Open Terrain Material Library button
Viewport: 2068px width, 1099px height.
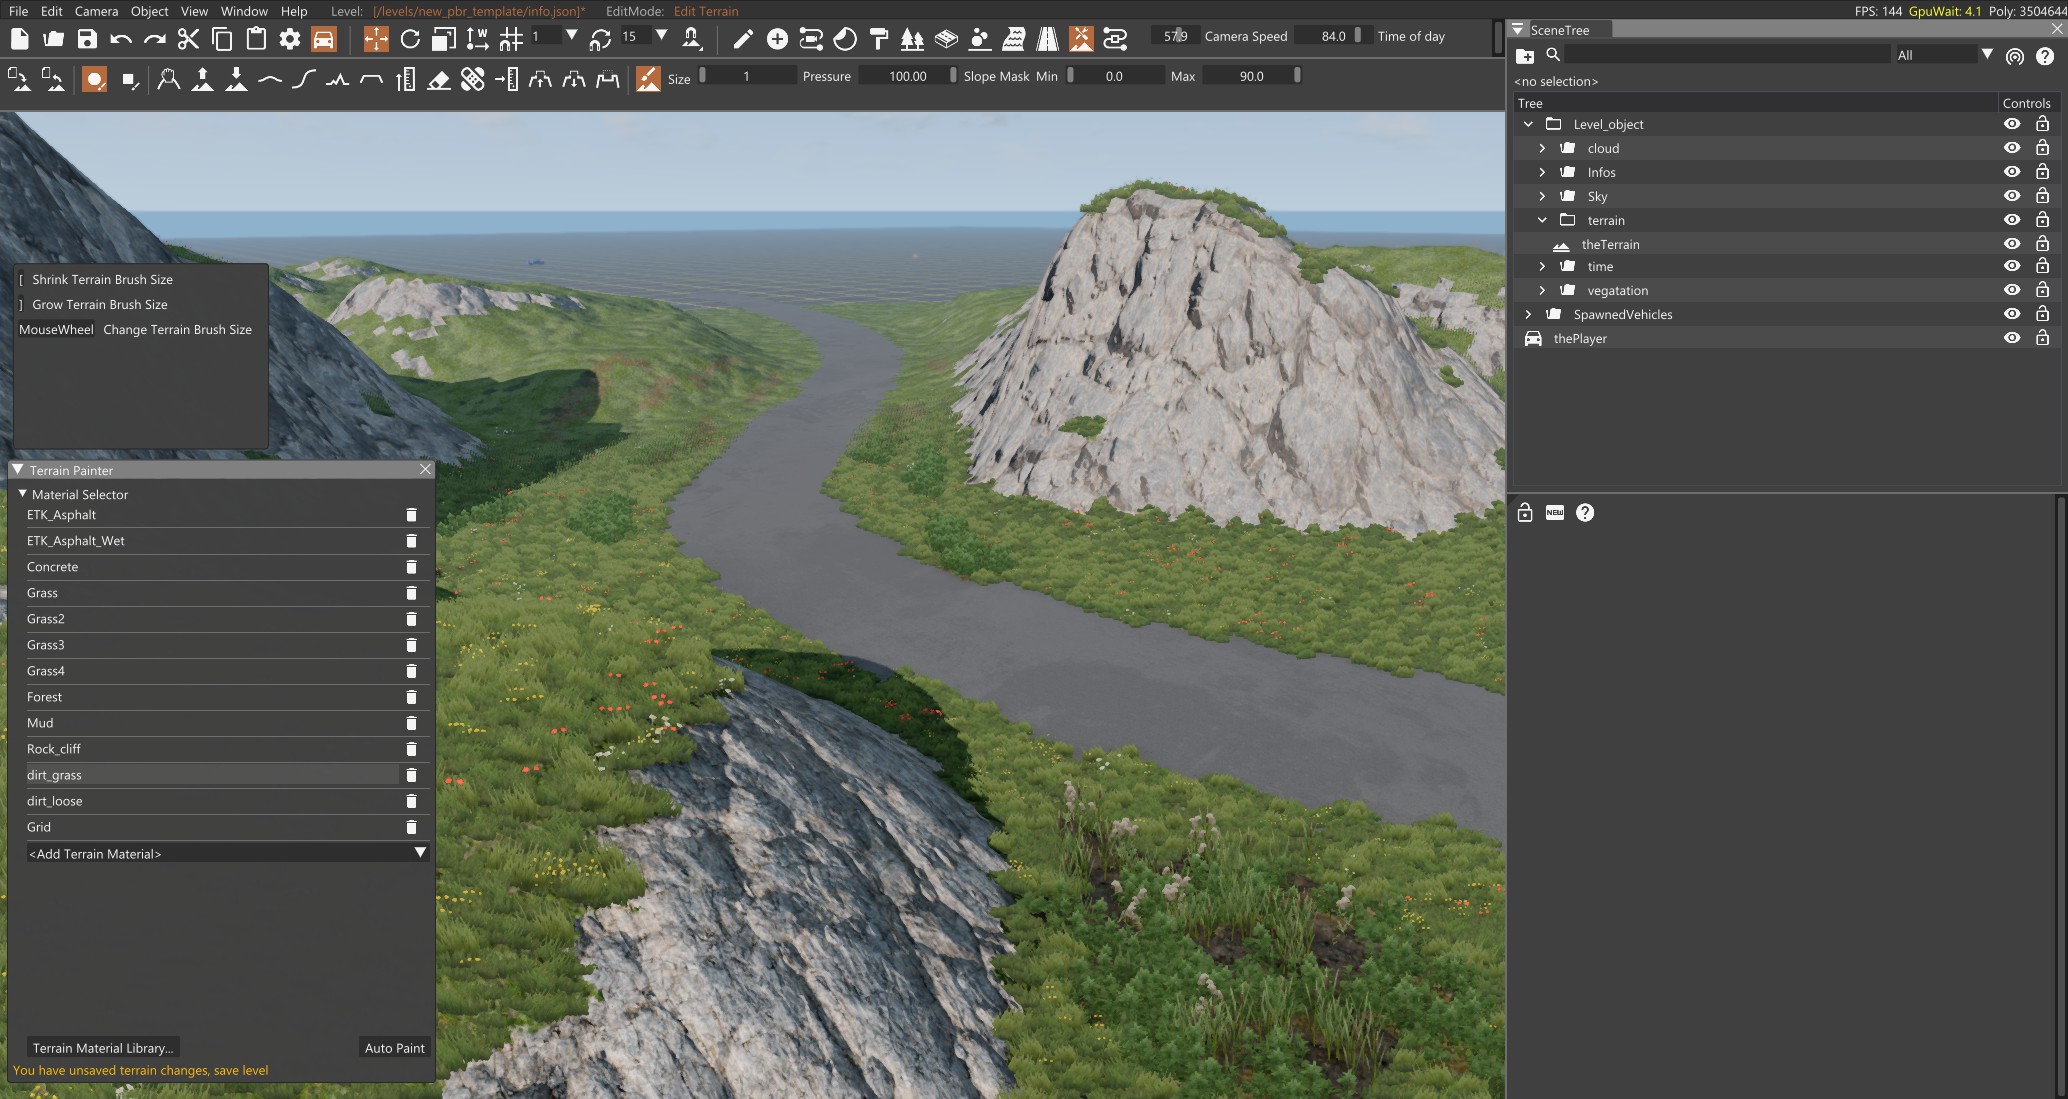[x=103, y=1048]
